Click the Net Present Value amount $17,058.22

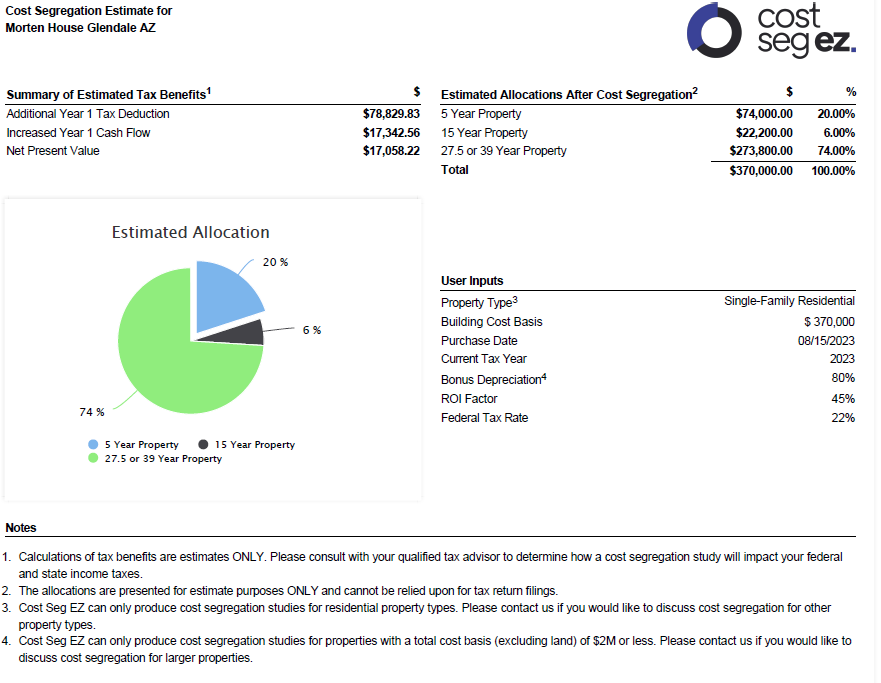click(x=391, y=151)
